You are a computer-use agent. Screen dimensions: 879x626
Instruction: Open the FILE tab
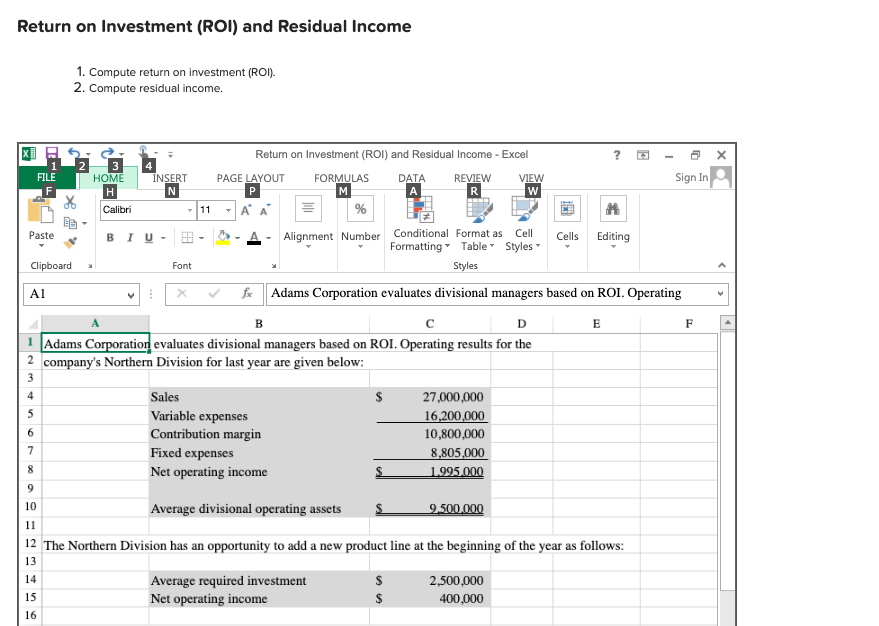coord(47,177)
